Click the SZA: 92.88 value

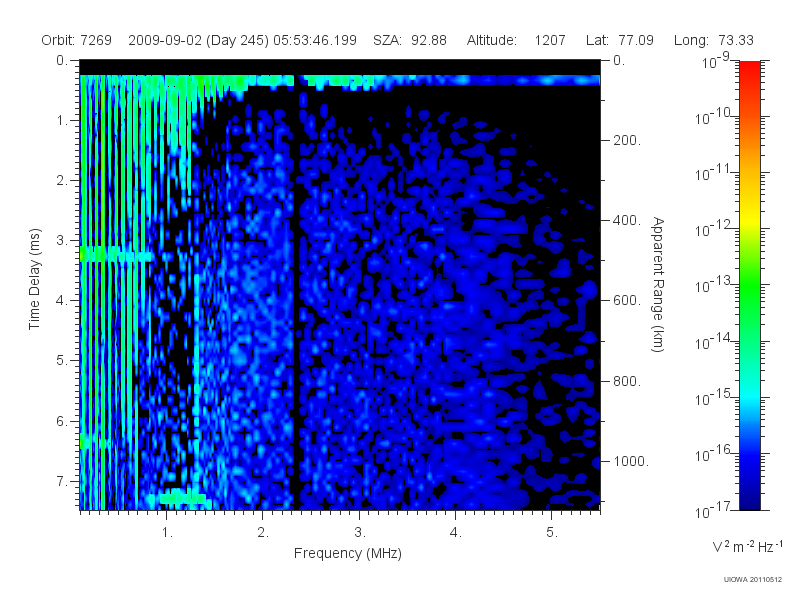click(x=410, y=40)
